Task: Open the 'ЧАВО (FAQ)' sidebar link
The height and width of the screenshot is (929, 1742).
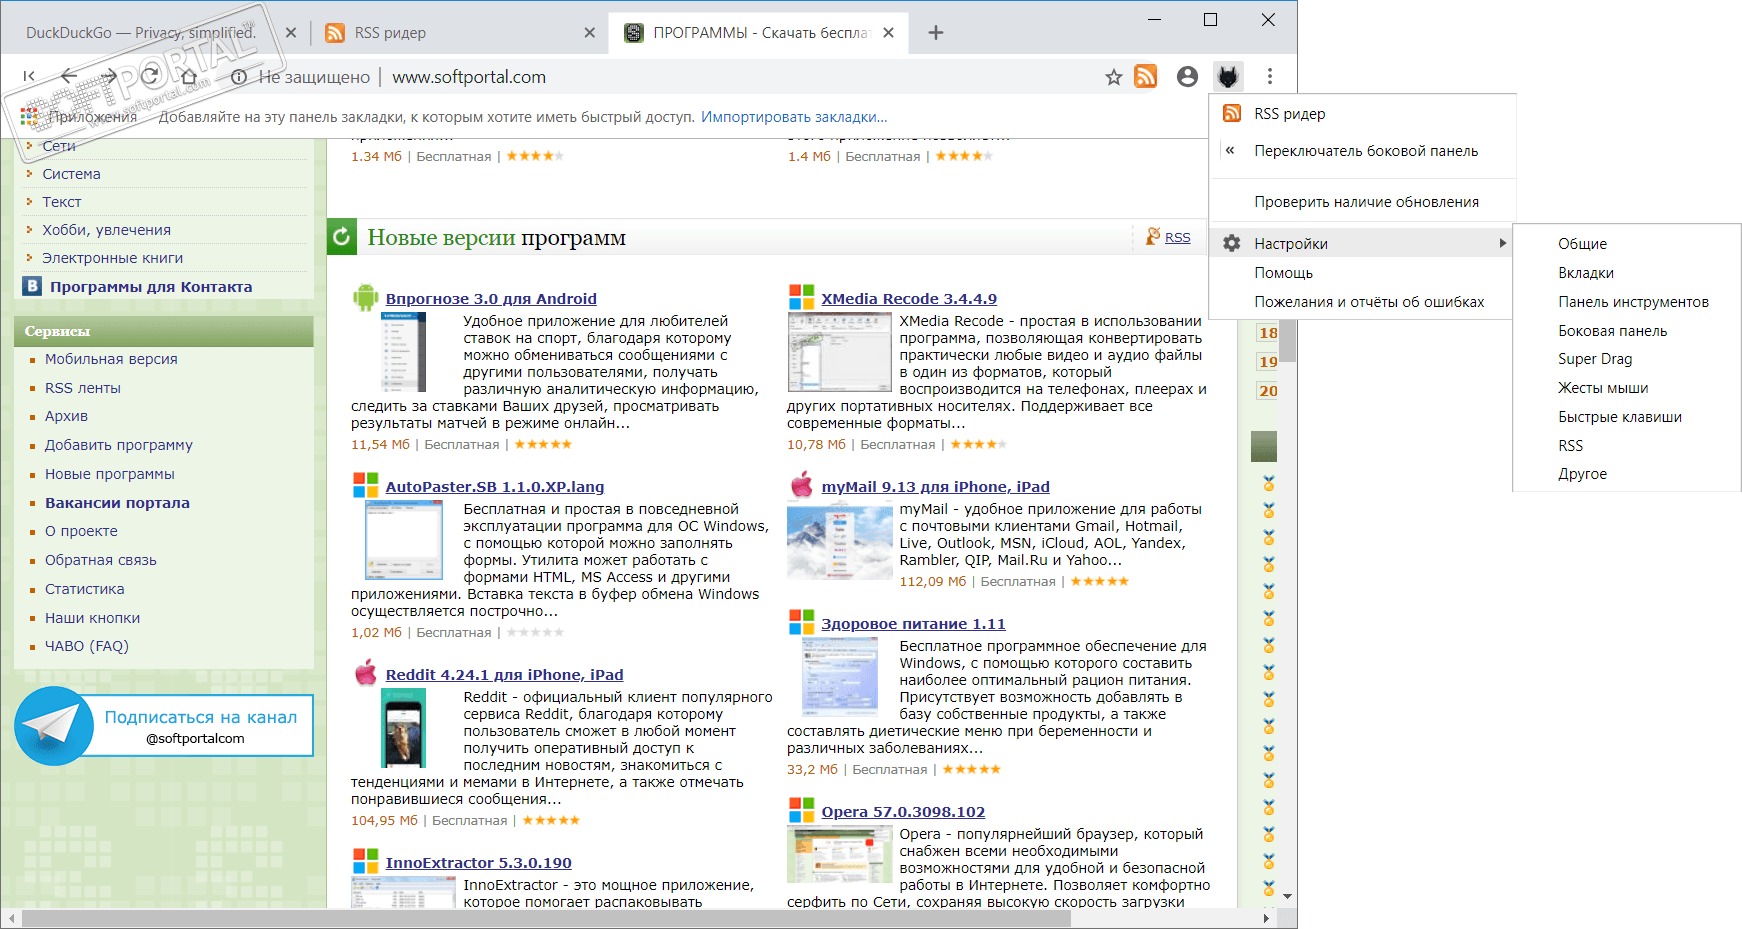Action: 87,646
